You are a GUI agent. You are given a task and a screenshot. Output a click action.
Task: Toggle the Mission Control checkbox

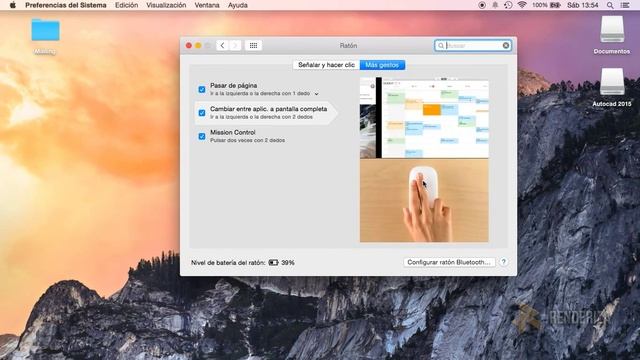pyautogui.click(x=202, y=136)
